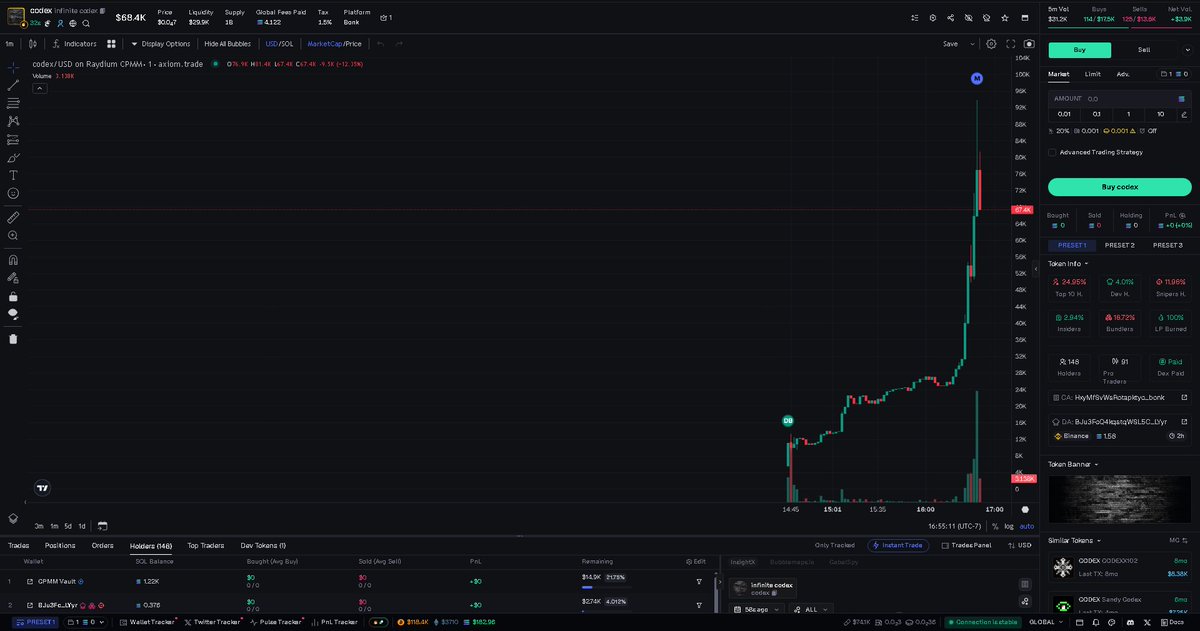Take a chart snapshot with camera icon
1200x631 pixels.
[x=1029, y=44]
